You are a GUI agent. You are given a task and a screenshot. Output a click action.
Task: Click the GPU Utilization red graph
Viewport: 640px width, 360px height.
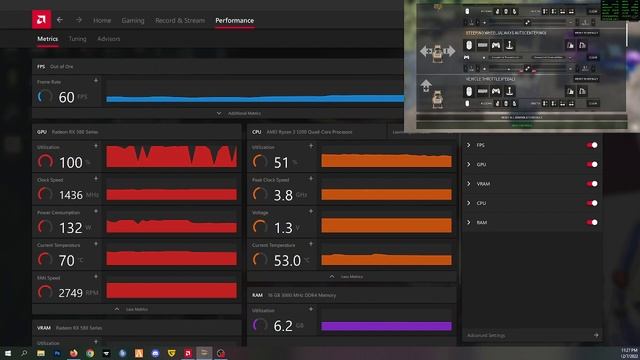click(x=171, y=156)
